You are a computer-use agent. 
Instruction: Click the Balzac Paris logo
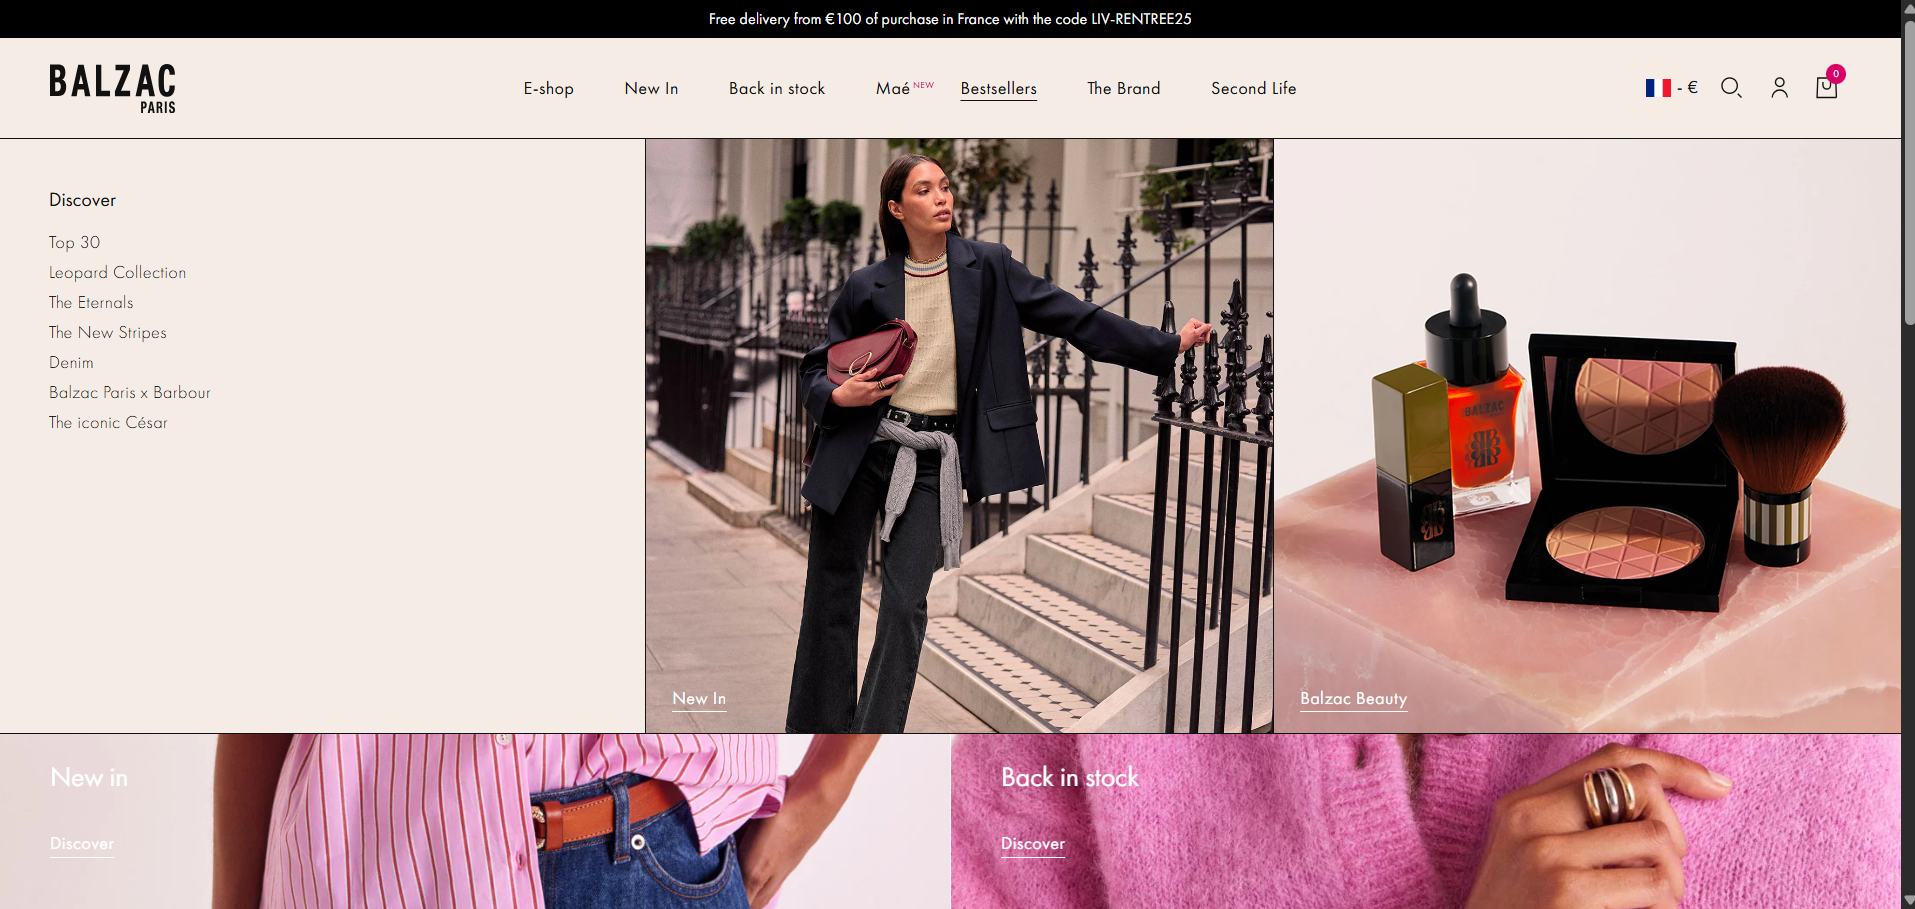(x=112, y=88)
